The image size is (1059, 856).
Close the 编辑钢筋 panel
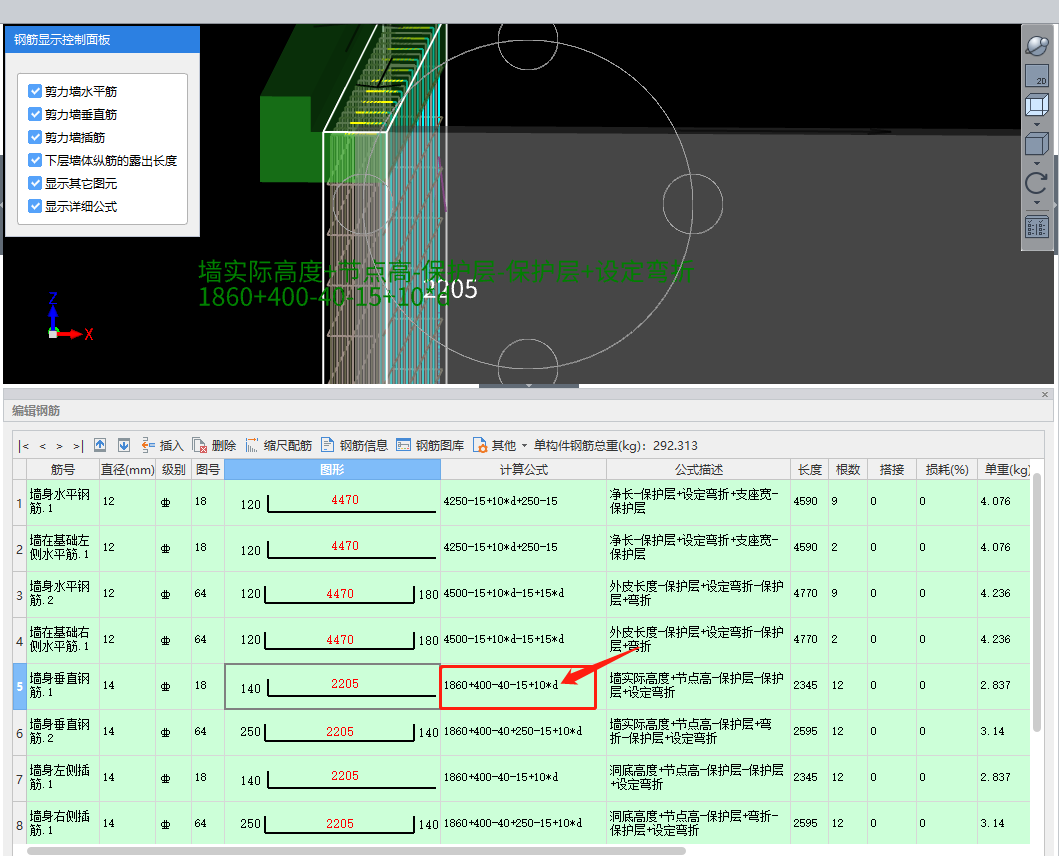click(x=1045, y=394)
